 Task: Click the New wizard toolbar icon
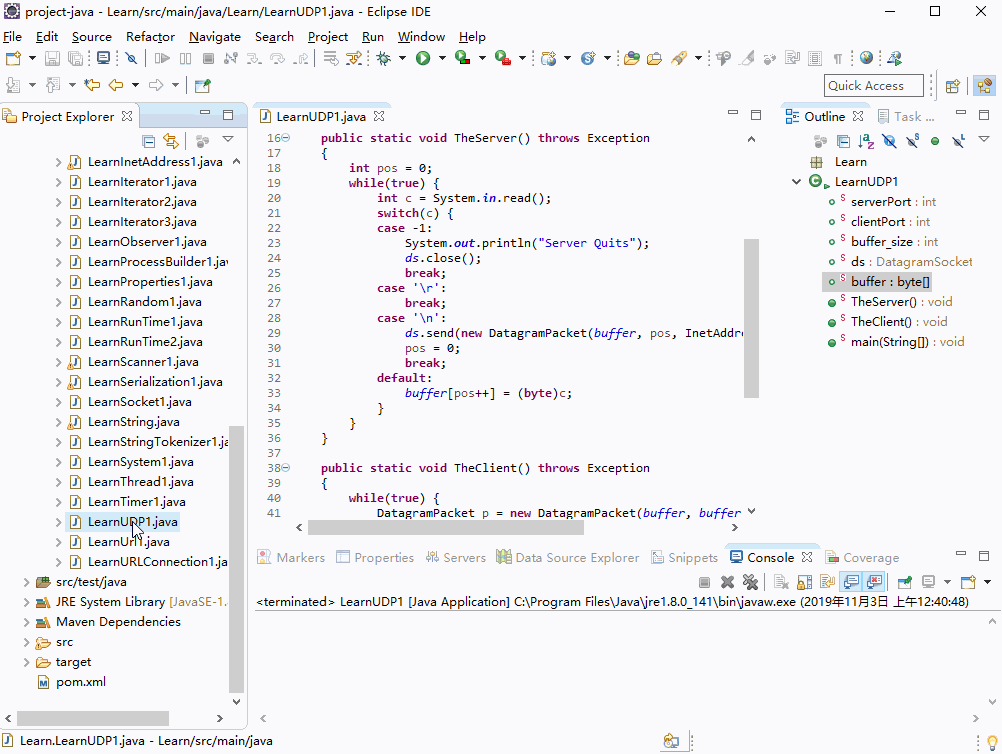13,59
